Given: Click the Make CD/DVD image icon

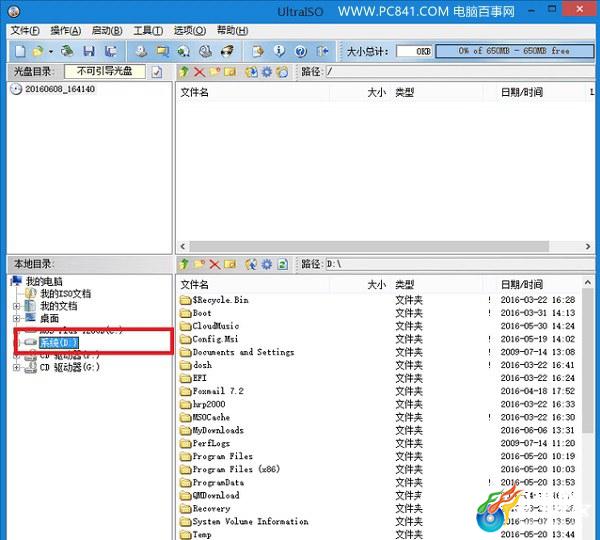Looking at the screenshot, I should point(142,51).
